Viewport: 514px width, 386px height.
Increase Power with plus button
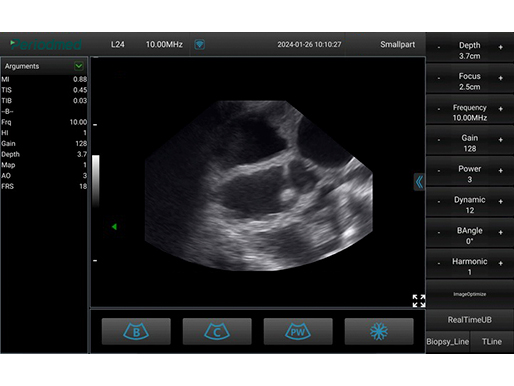pos(500,171)
